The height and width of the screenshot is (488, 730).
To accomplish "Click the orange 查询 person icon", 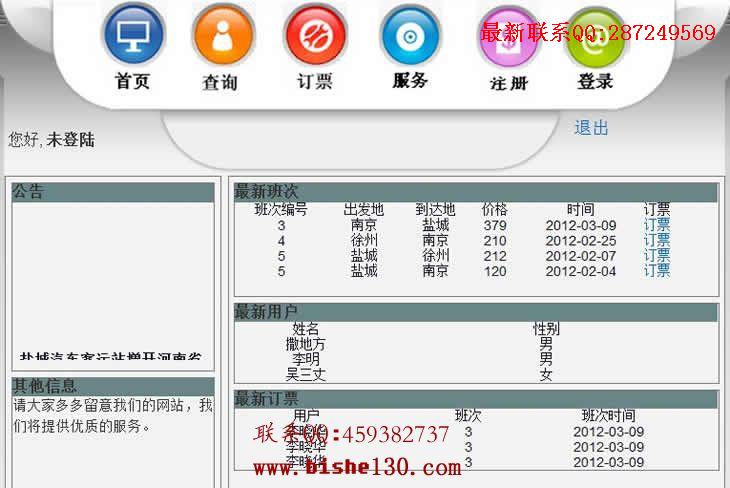I will coord(223,35).
